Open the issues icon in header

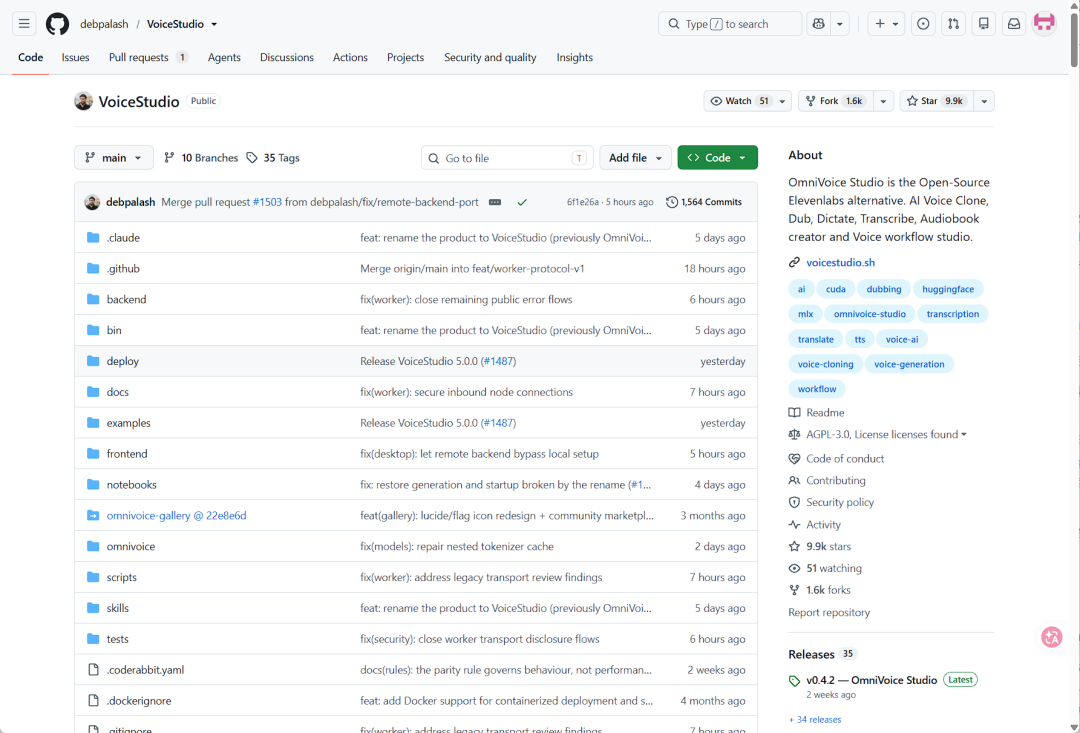[923, 24]
